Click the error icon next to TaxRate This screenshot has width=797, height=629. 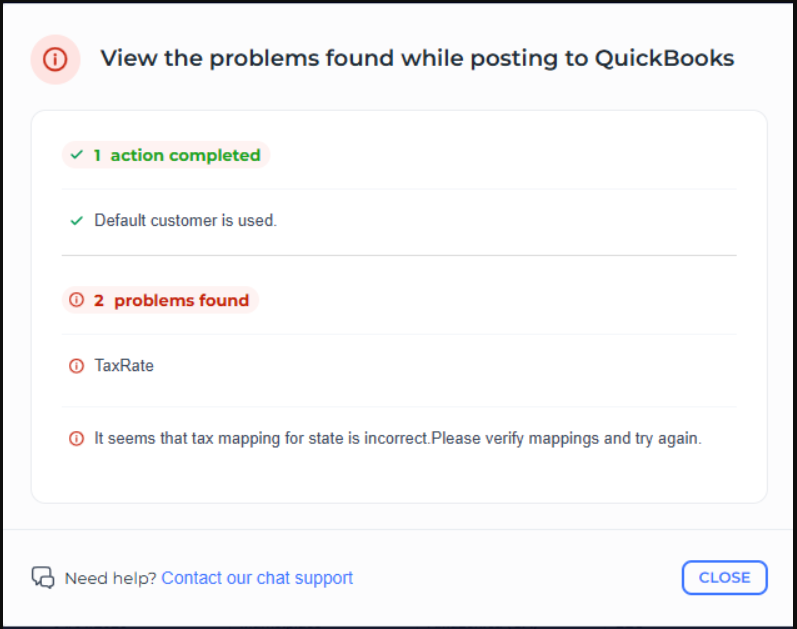[x=76, y=366]
